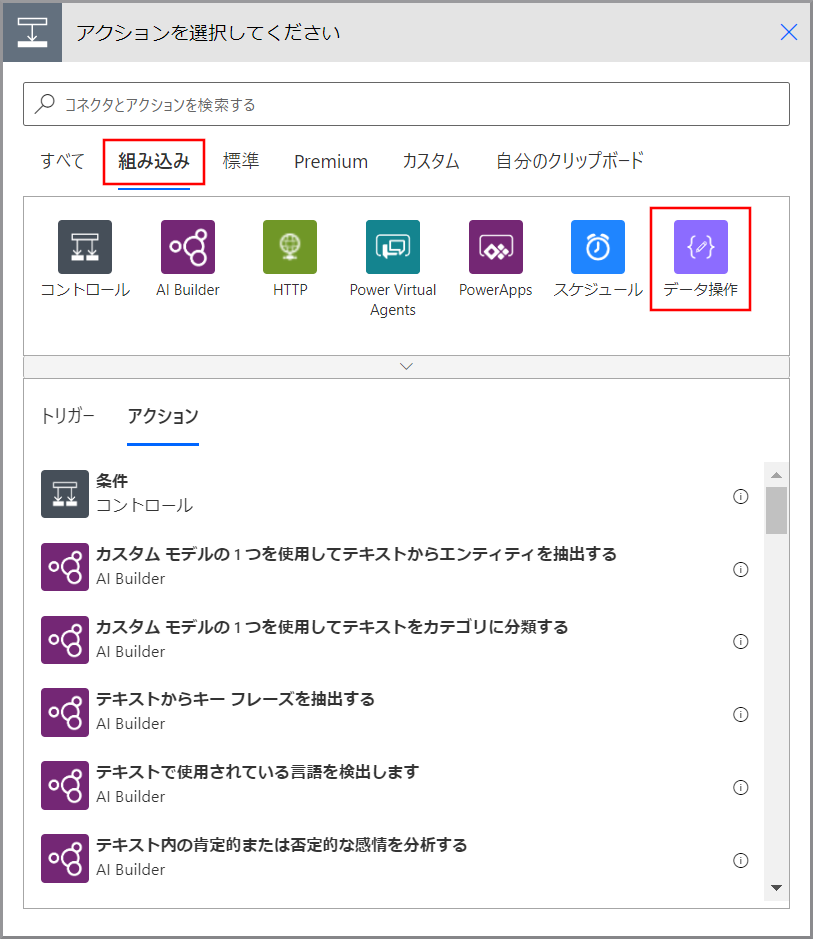Expand the connector list with chevron
This screenshot has width=813, height=939.
pyautogui.click(x=406, y=366)
